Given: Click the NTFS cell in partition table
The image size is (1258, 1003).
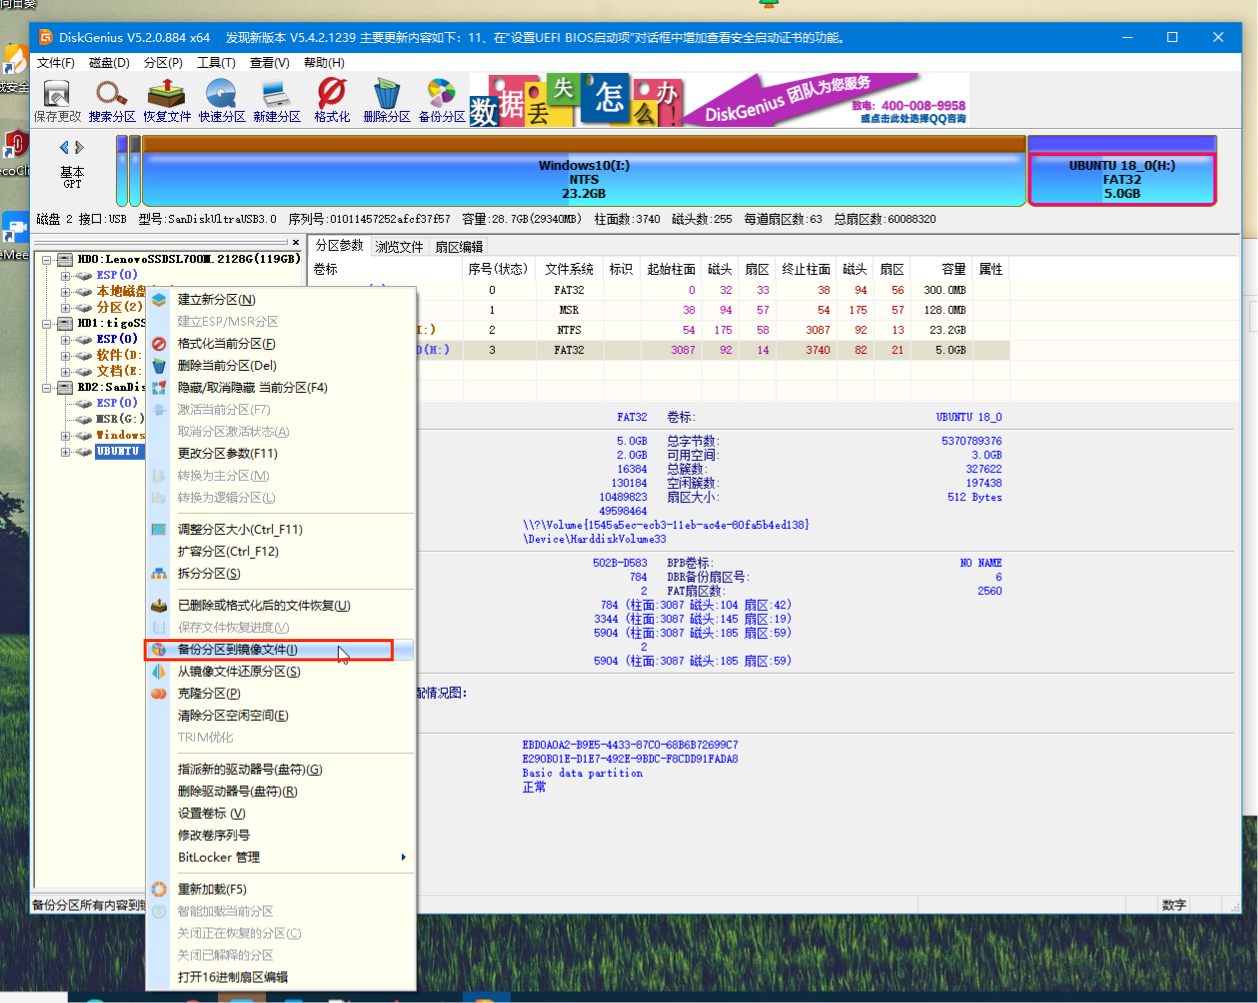Looking at the screenshot, I should [x=569, y=330].
